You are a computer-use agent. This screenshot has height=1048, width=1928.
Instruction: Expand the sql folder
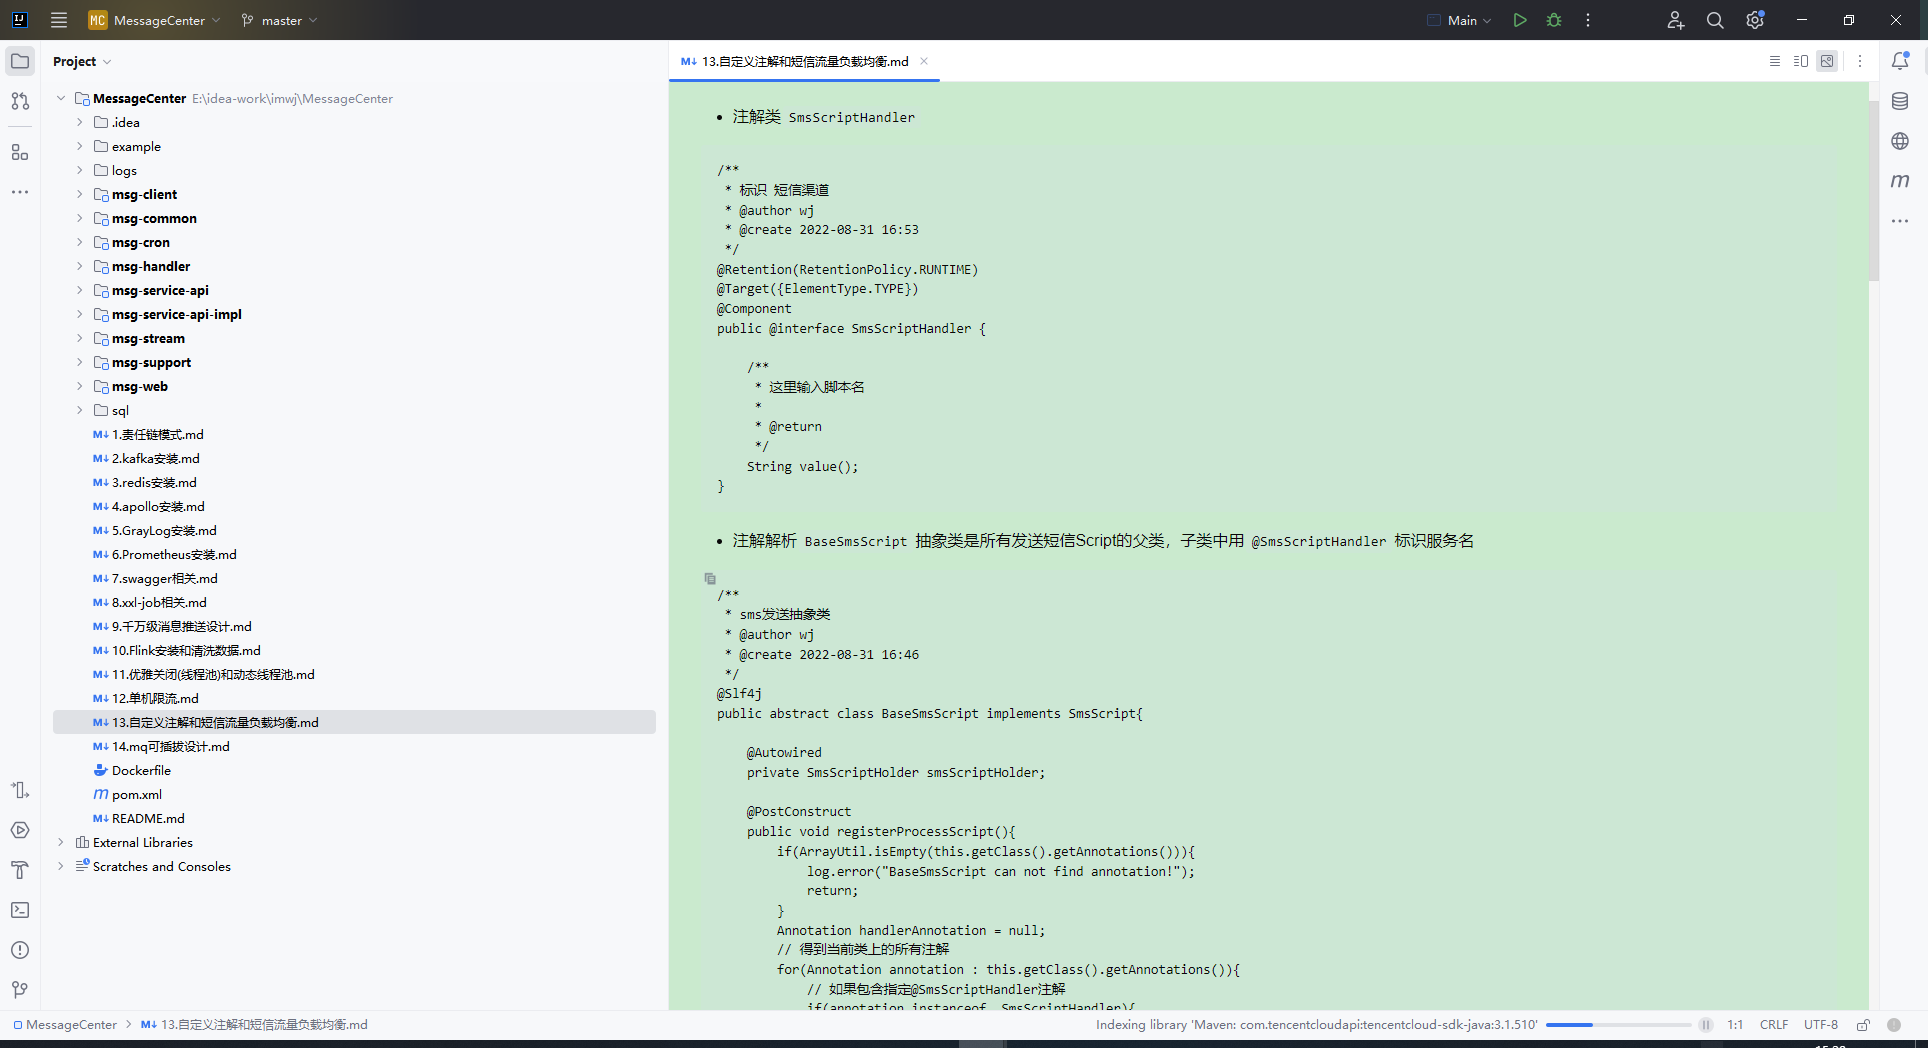80,410
